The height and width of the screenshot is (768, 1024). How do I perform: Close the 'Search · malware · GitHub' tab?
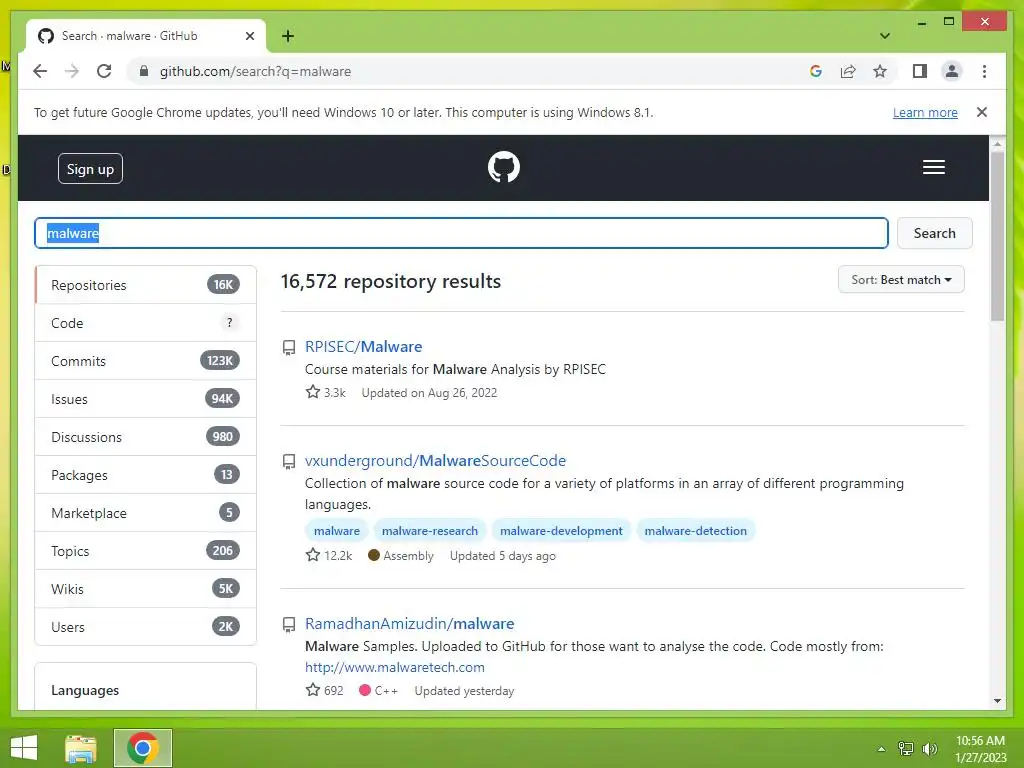click(x=249, y=36)
